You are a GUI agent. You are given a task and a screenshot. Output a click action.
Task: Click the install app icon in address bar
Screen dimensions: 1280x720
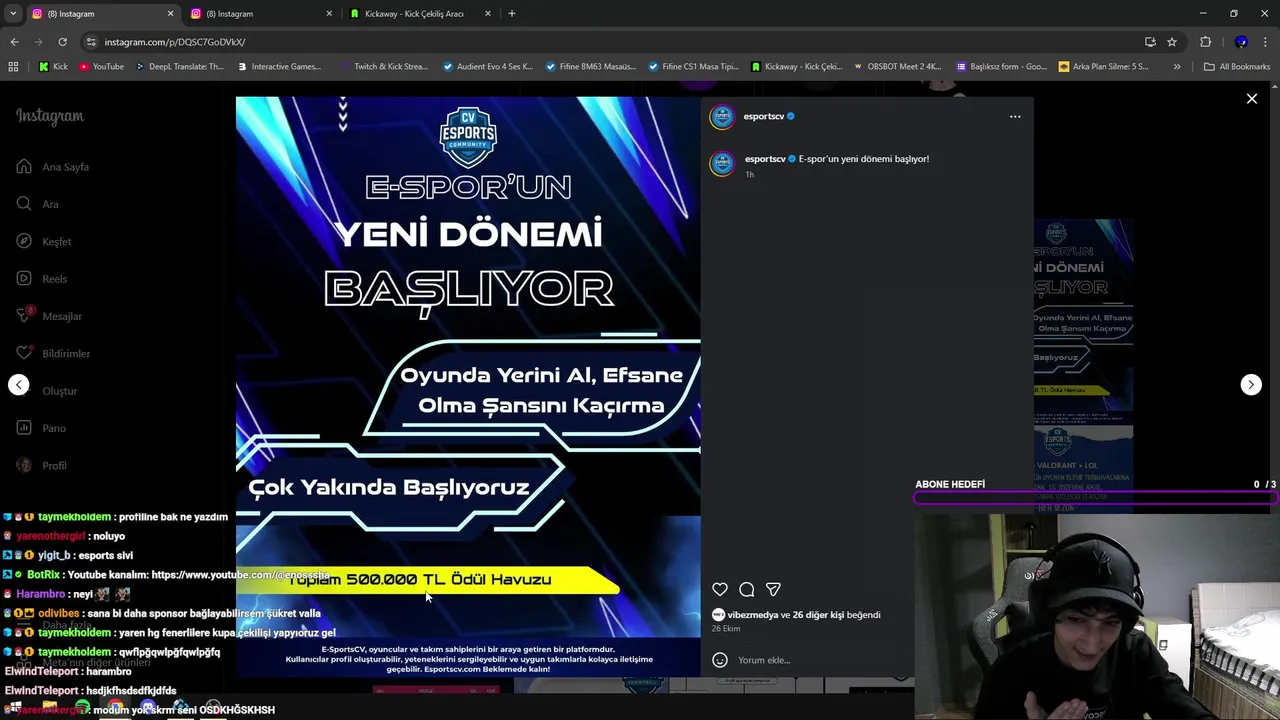coord(1150,42)
